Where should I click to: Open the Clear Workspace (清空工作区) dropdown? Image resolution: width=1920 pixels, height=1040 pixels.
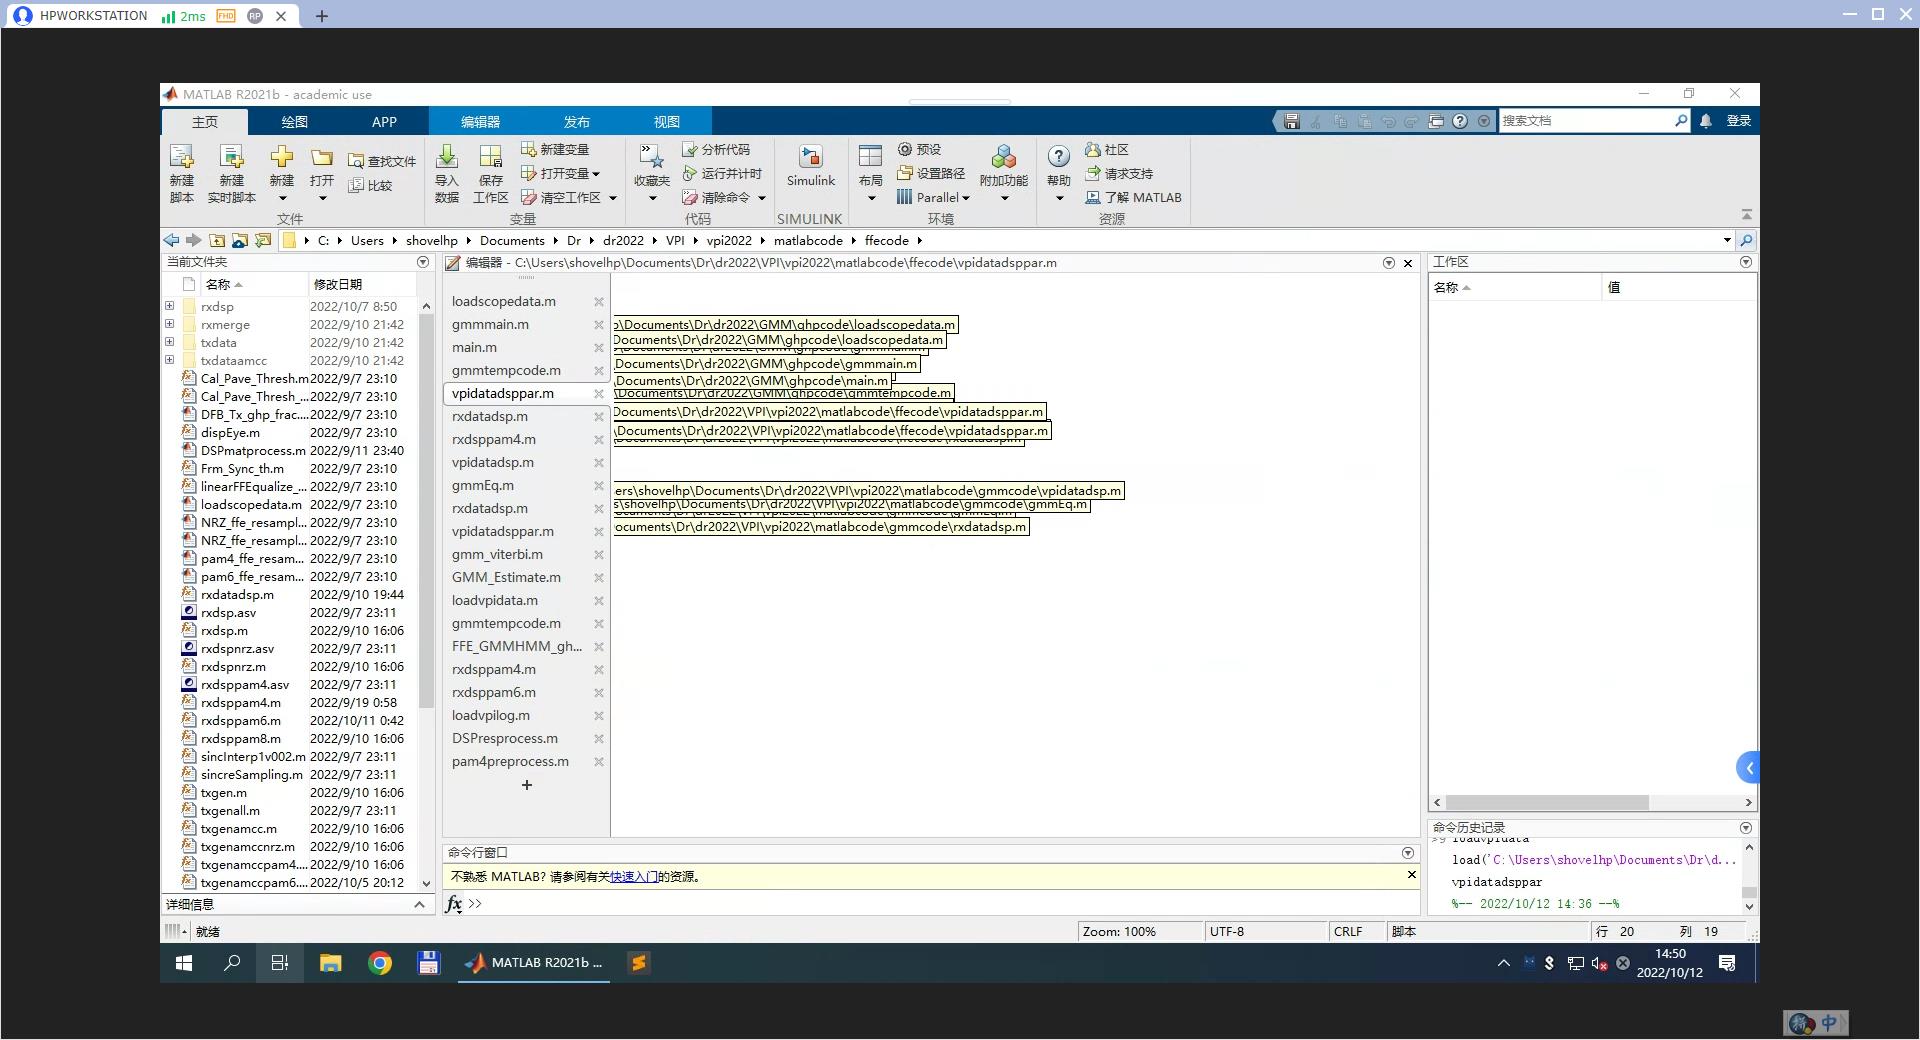pyautogui.click(x=613, y=198)
